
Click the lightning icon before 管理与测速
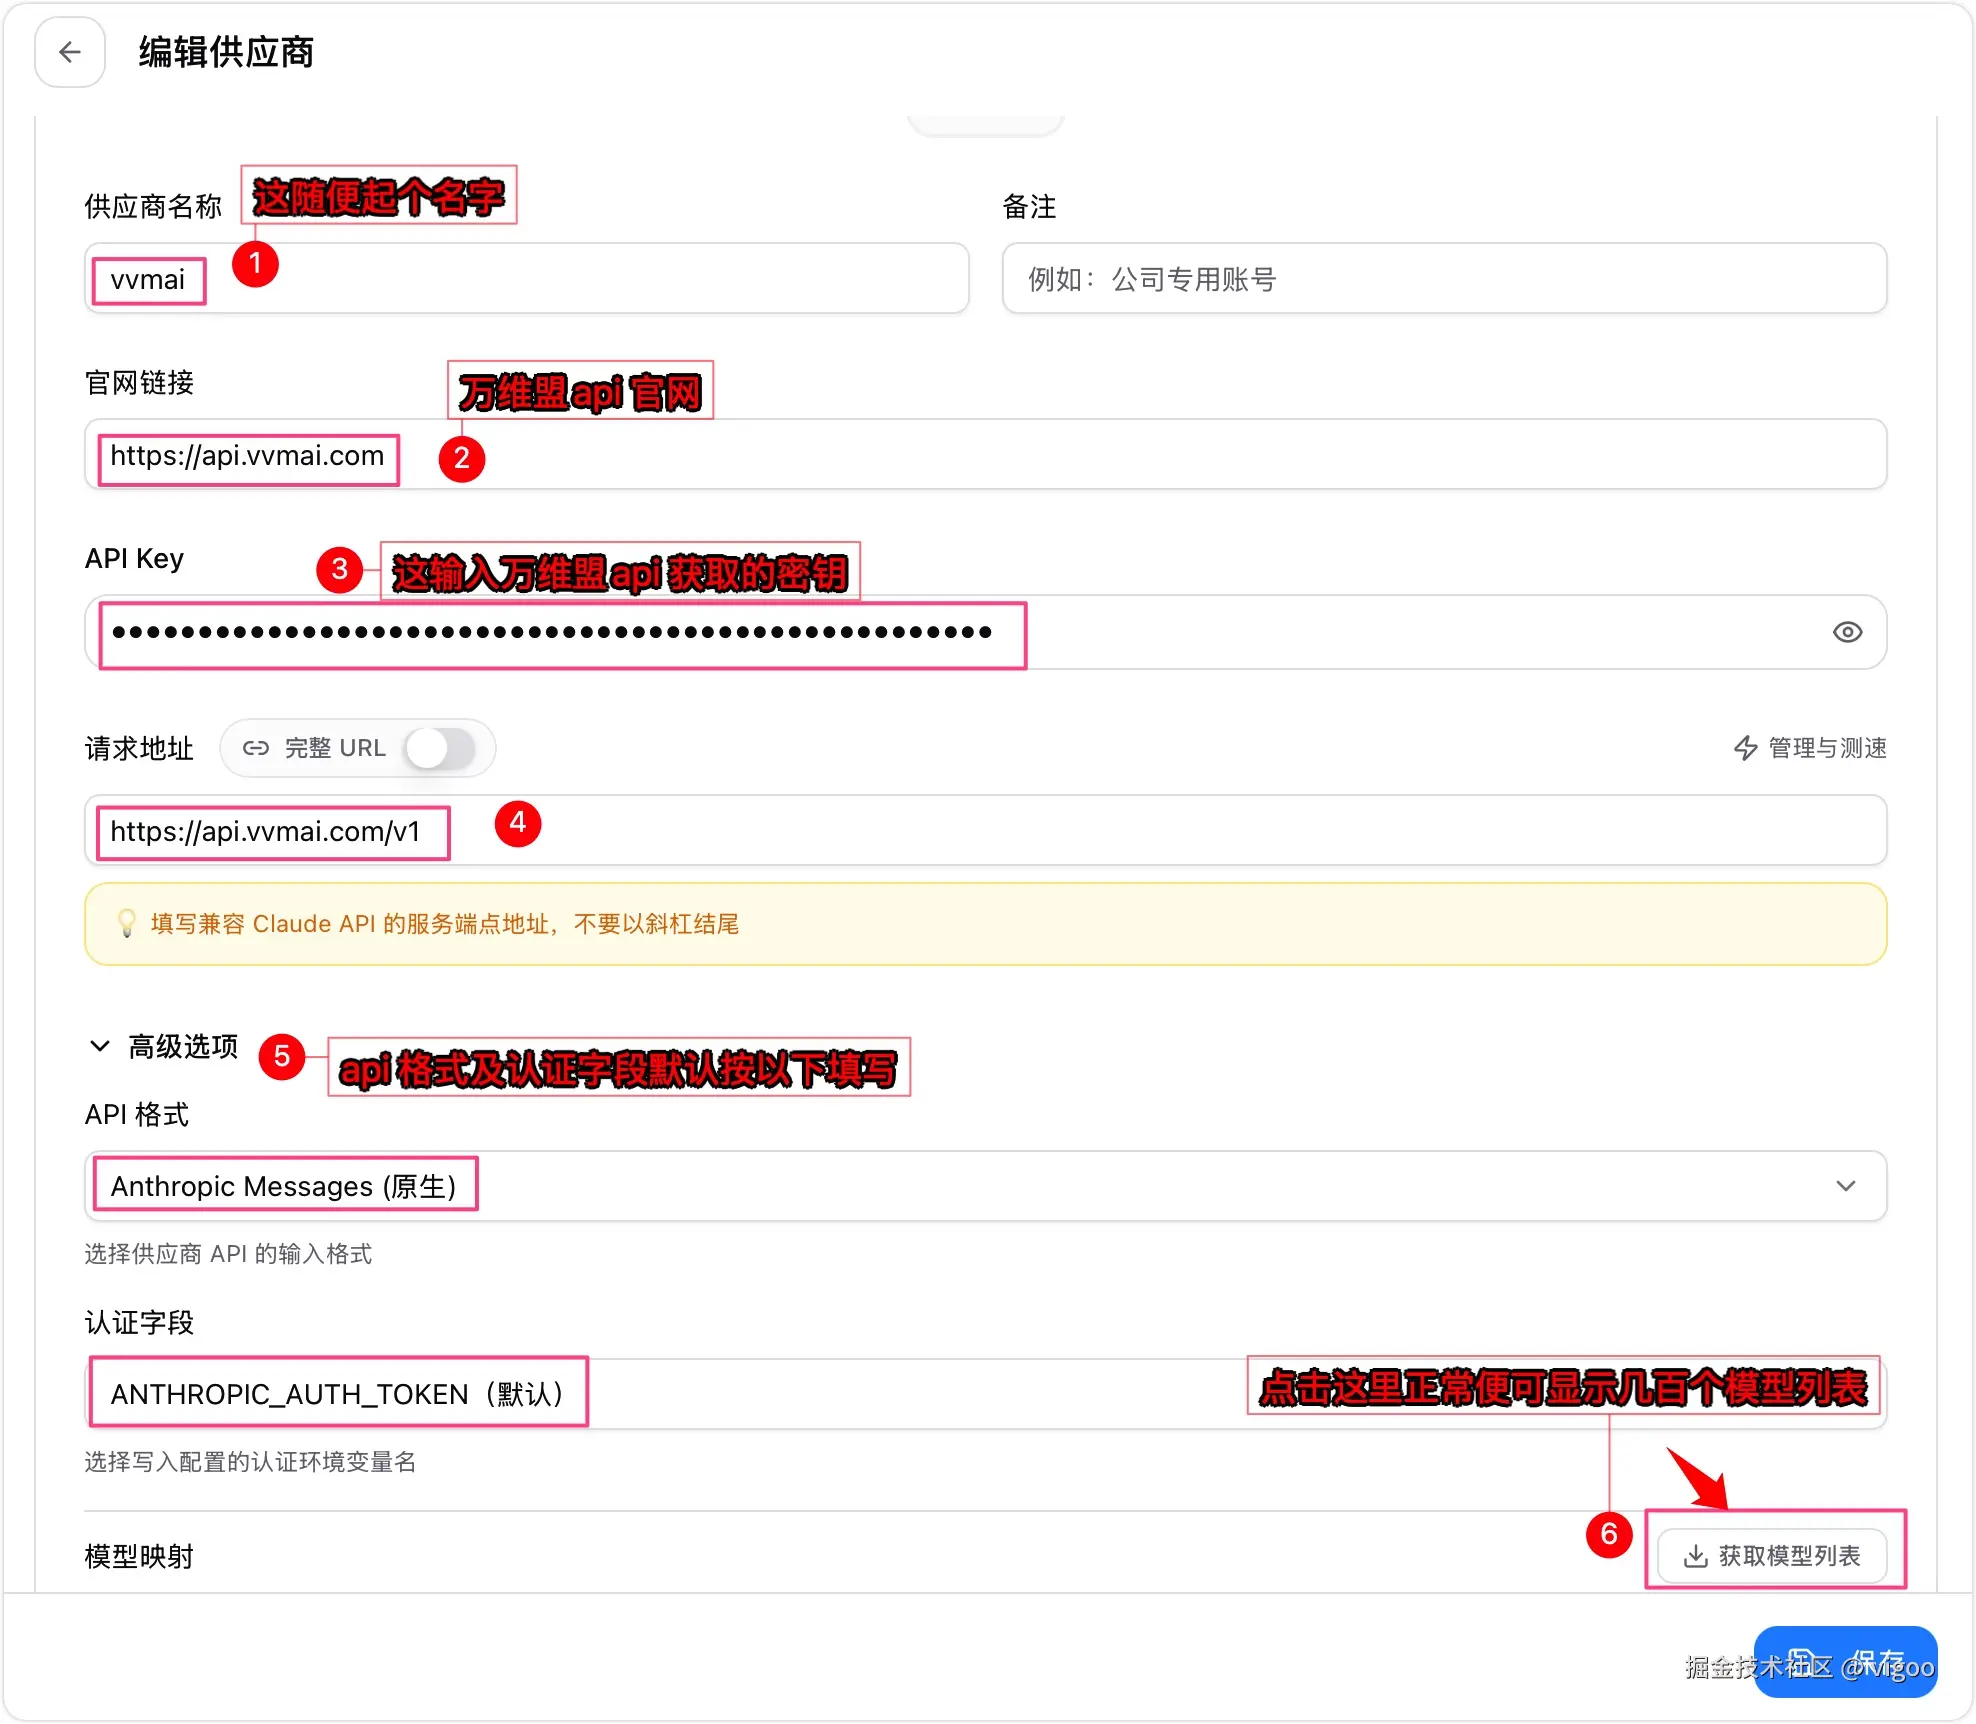(1746, 748)
